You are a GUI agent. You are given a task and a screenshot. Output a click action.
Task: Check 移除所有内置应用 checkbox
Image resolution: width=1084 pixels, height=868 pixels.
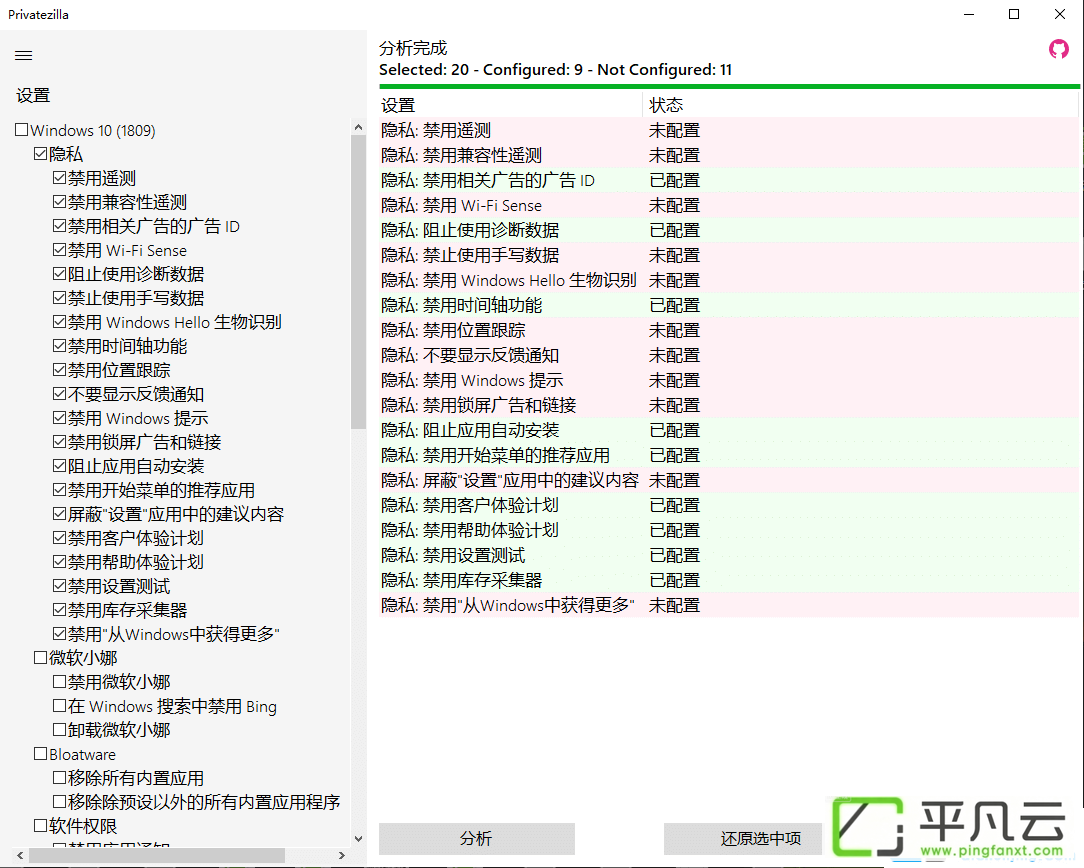pos(59,777)
